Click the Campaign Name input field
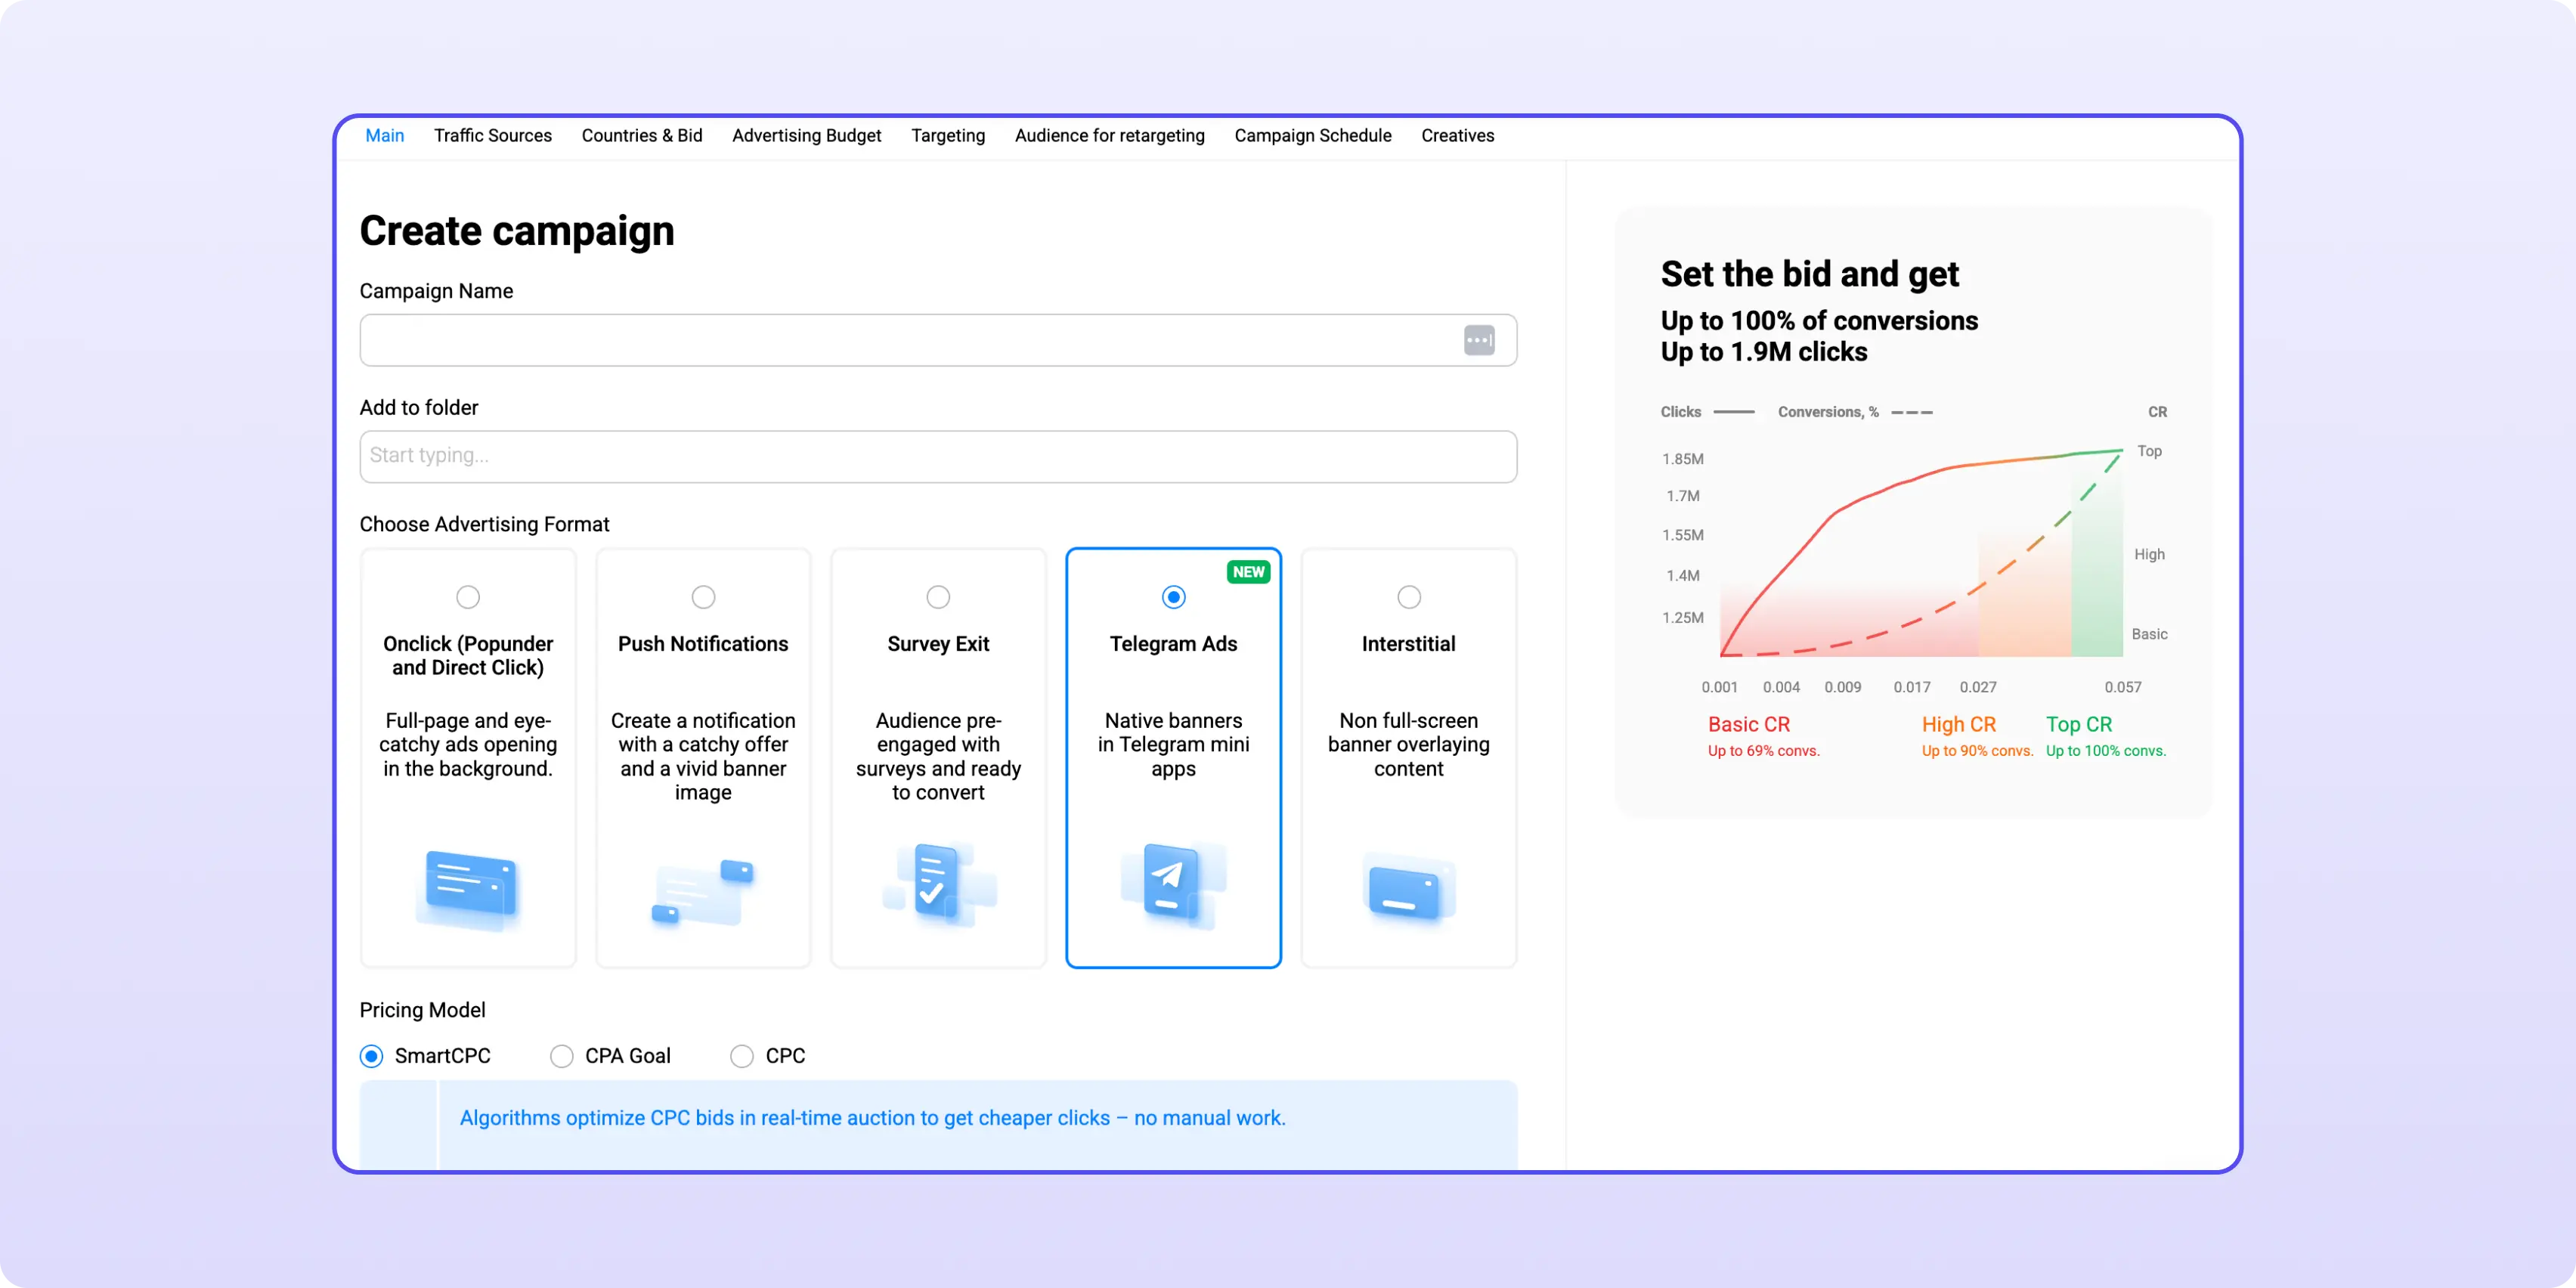Screen dimensions: 2576x1288 click(938, 340)
